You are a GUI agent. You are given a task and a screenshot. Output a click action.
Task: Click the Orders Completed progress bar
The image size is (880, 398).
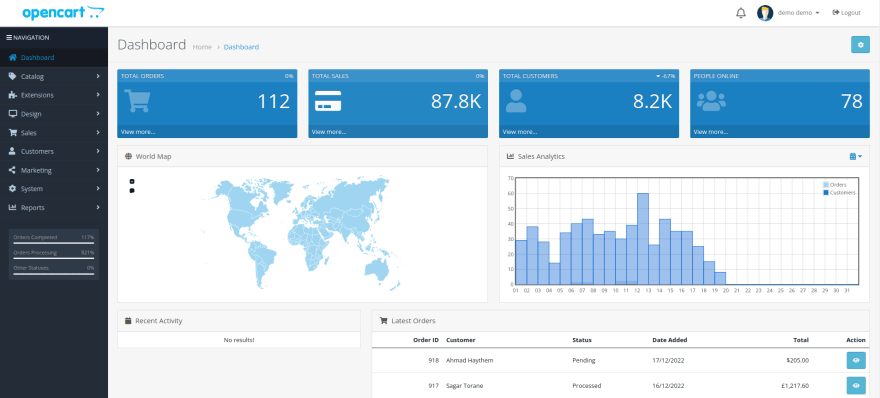coord(54,243)
